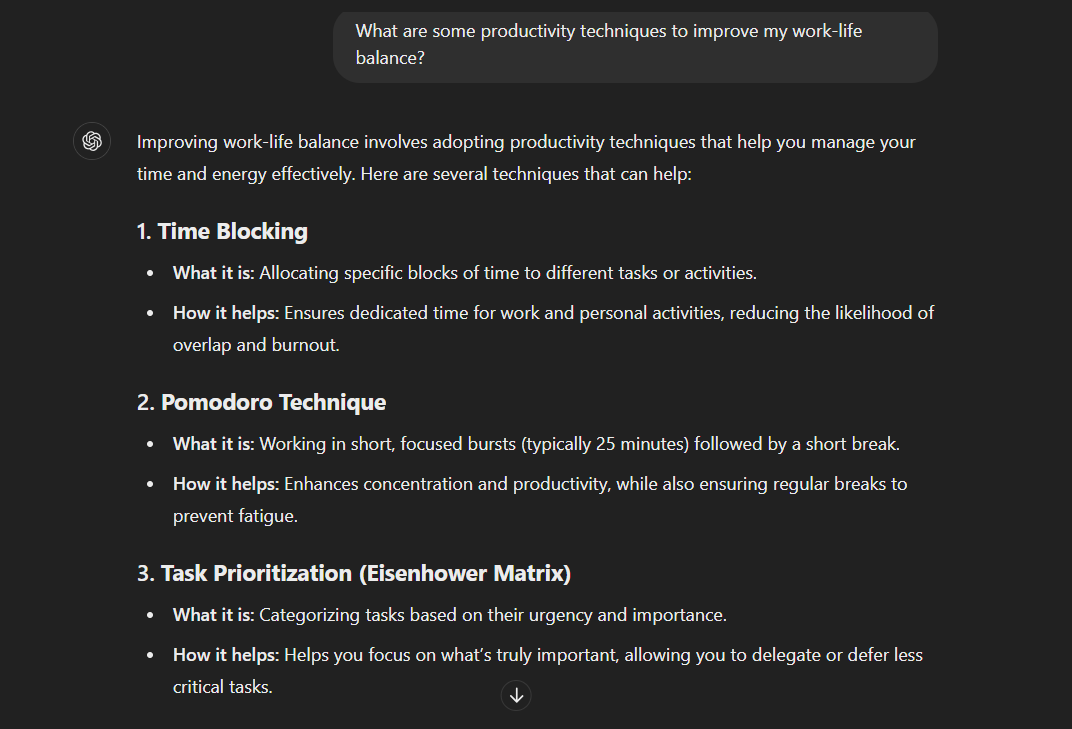The image size is (1072, 729).
Task: Click "What it is:" under Time Blocking
Action: (213, 273)
